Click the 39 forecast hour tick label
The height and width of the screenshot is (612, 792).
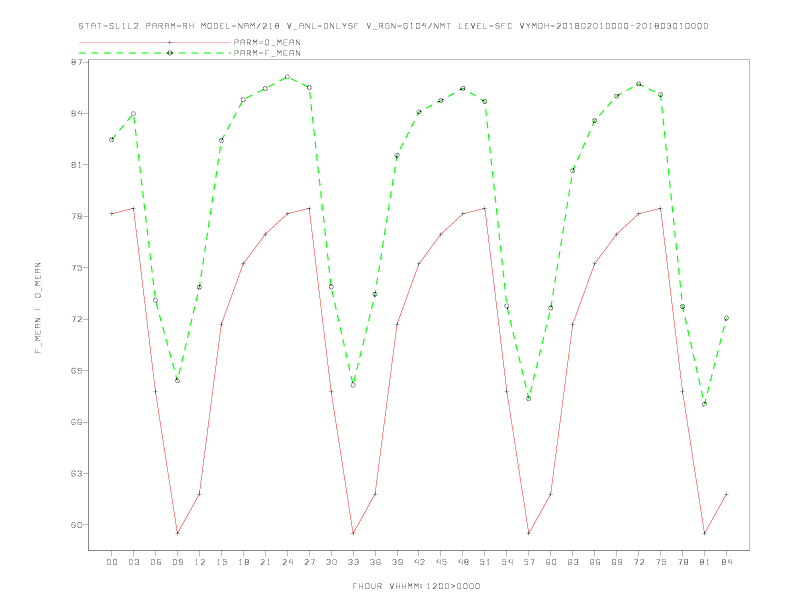[x=397, y=562]
